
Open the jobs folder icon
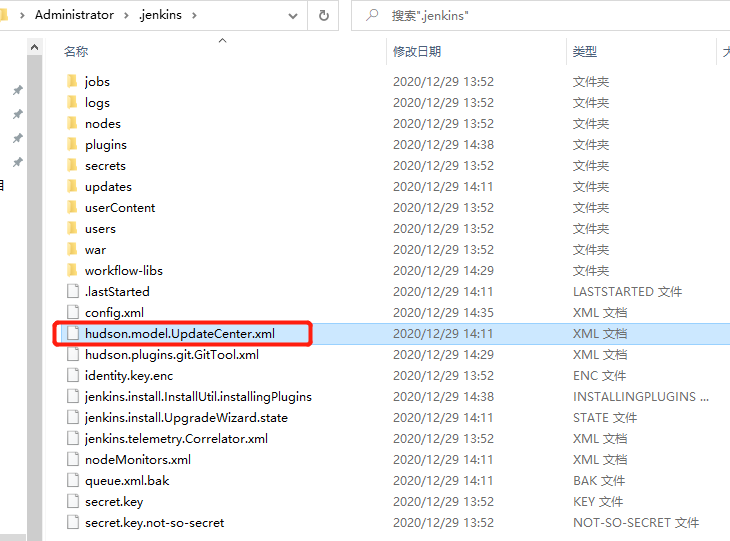(x=72, y=81)
